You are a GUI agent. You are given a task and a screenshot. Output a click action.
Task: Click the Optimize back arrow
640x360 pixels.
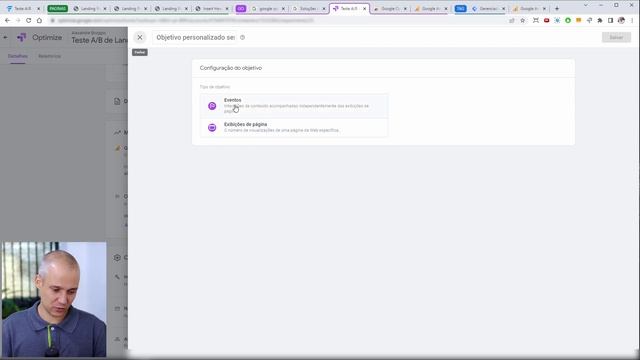point(5,37)
